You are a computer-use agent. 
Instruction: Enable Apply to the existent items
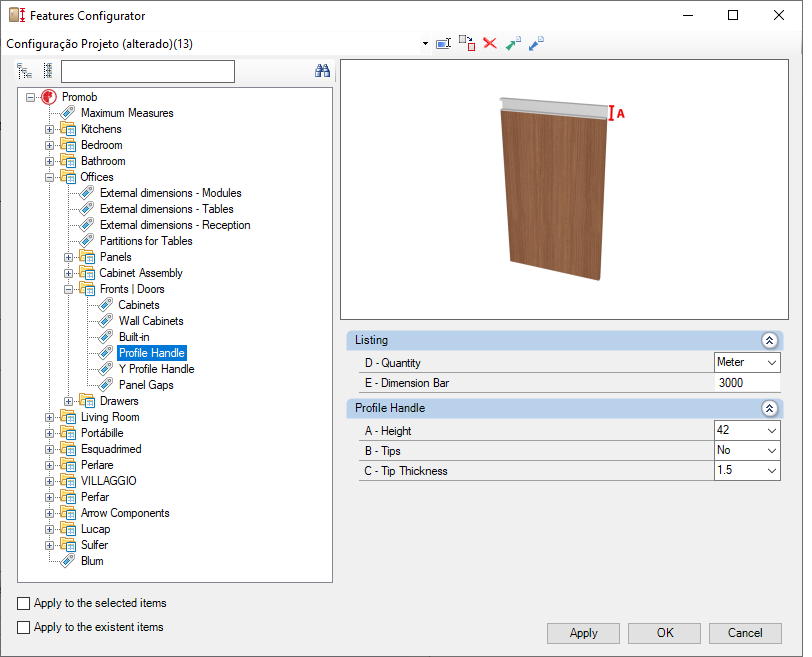coord(23,627)
